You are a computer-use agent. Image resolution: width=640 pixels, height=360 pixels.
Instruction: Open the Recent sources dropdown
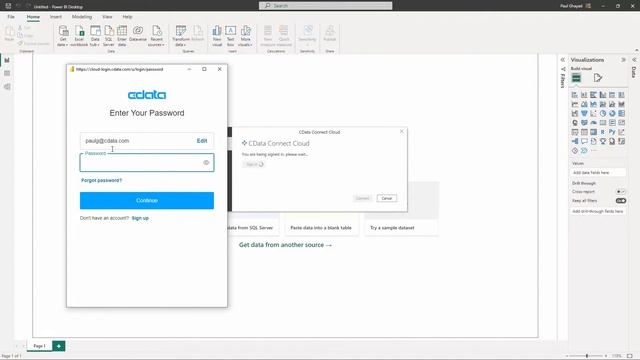pos(157,36)
